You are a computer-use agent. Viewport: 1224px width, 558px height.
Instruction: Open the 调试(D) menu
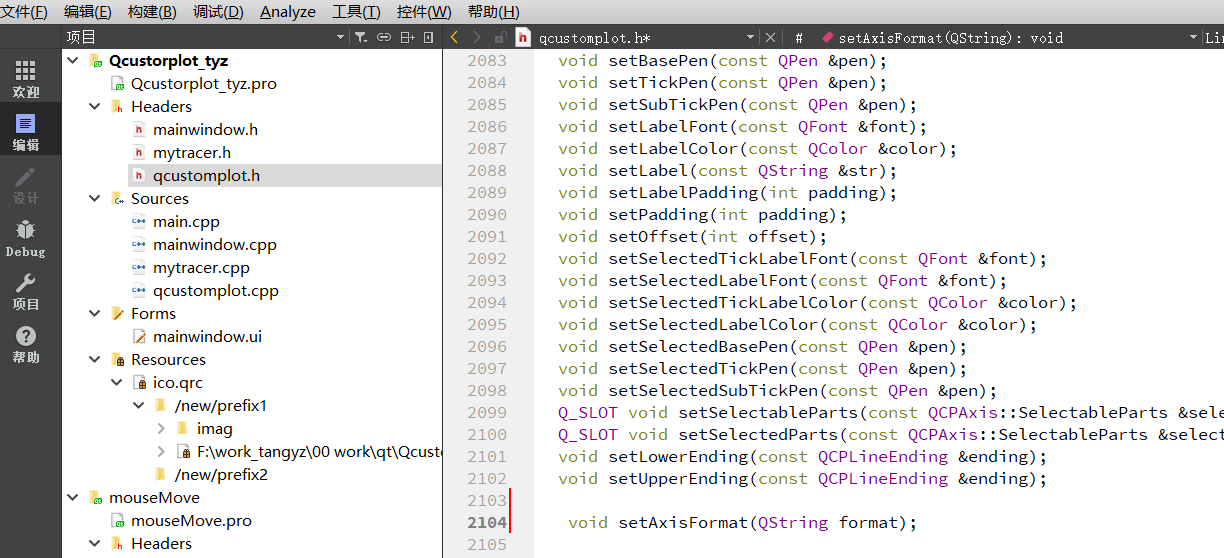[218, 12]
